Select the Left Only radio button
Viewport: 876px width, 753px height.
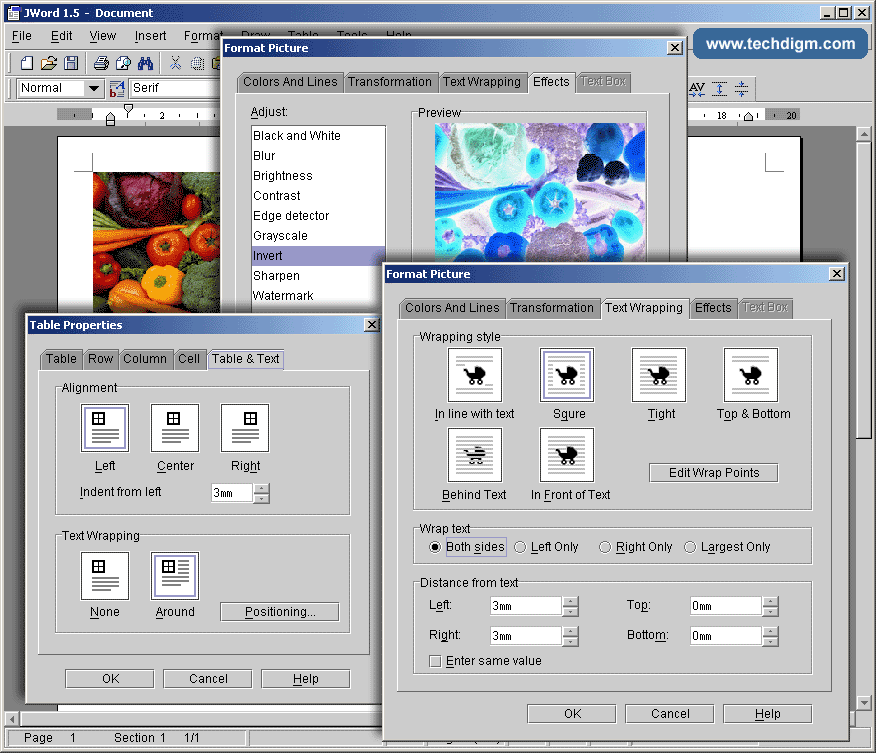click(x=521, y=547)
